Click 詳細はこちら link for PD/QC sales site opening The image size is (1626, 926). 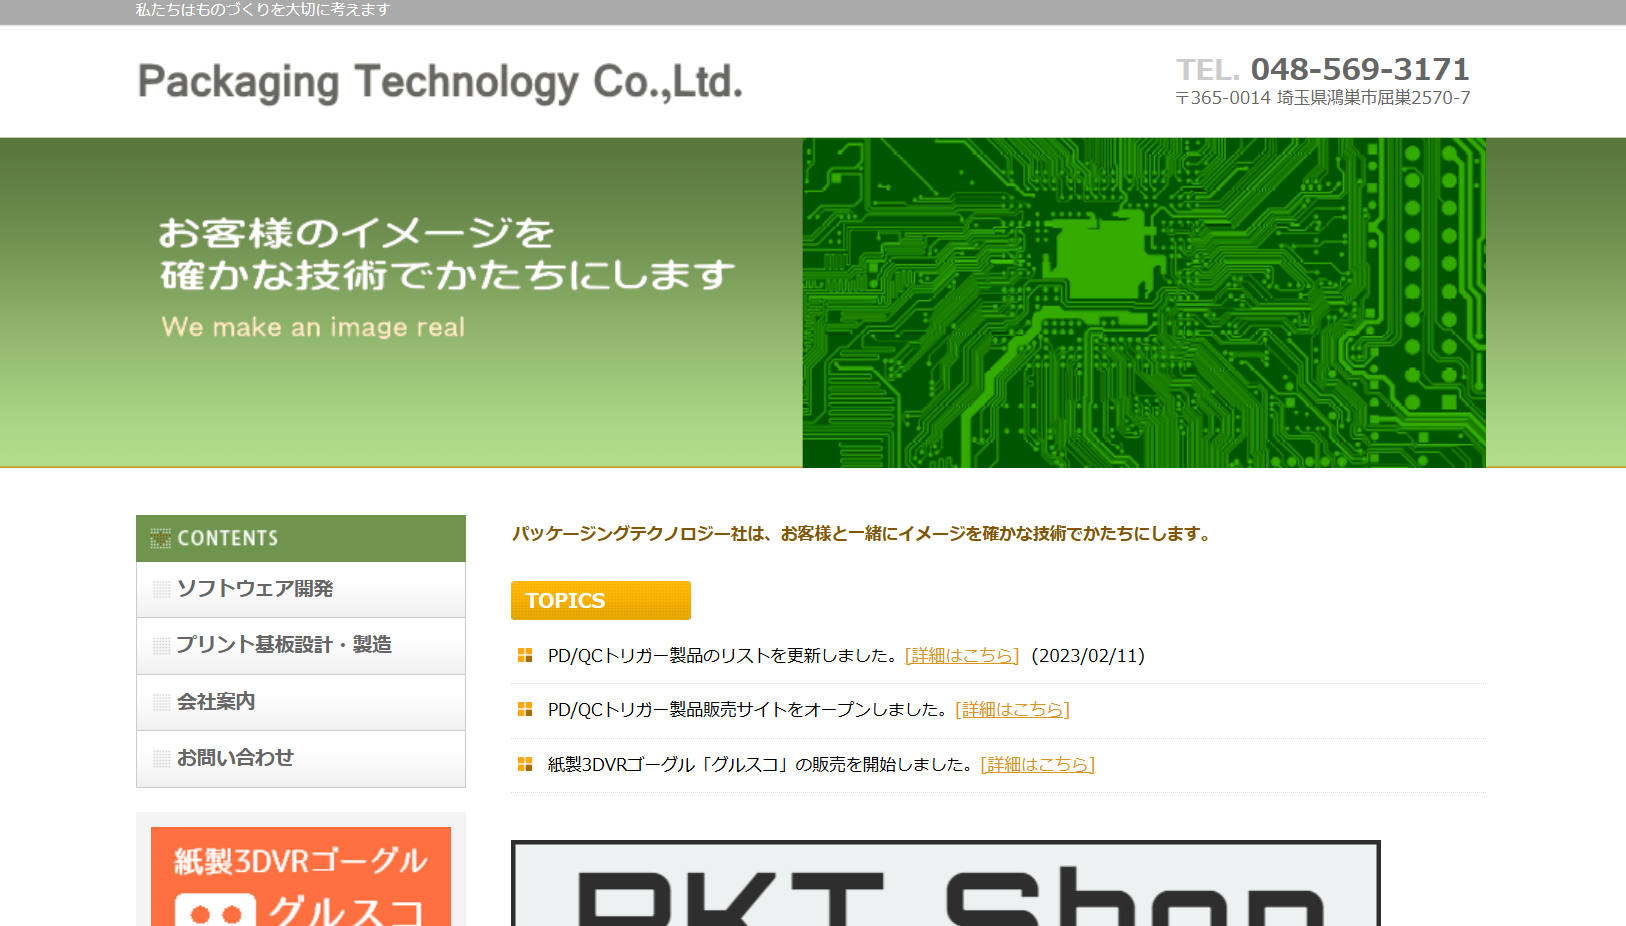(1012, 710)
